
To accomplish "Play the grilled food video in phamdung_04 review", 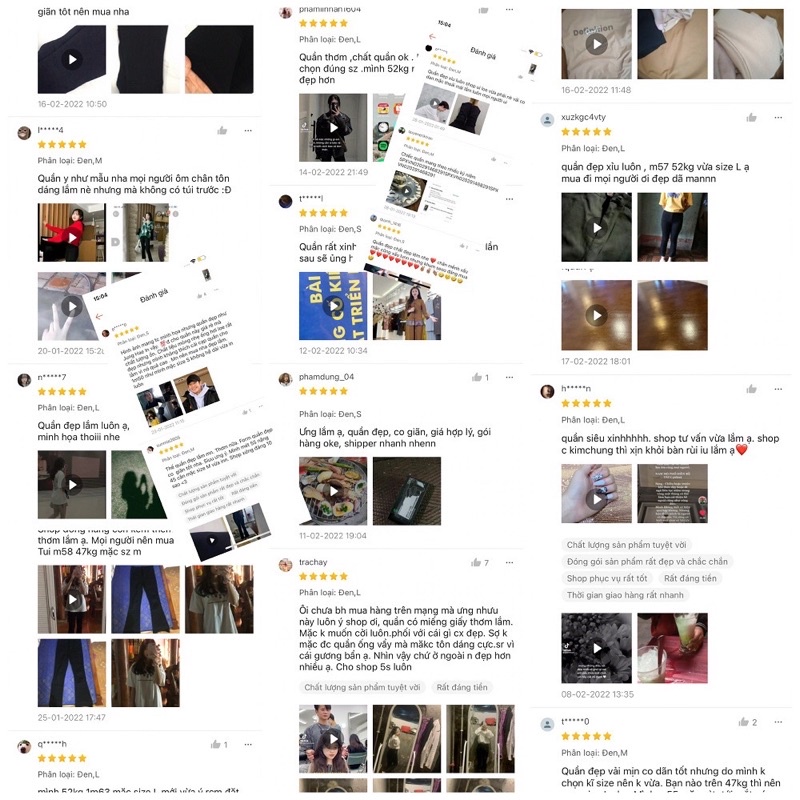I will click(333, 491).
